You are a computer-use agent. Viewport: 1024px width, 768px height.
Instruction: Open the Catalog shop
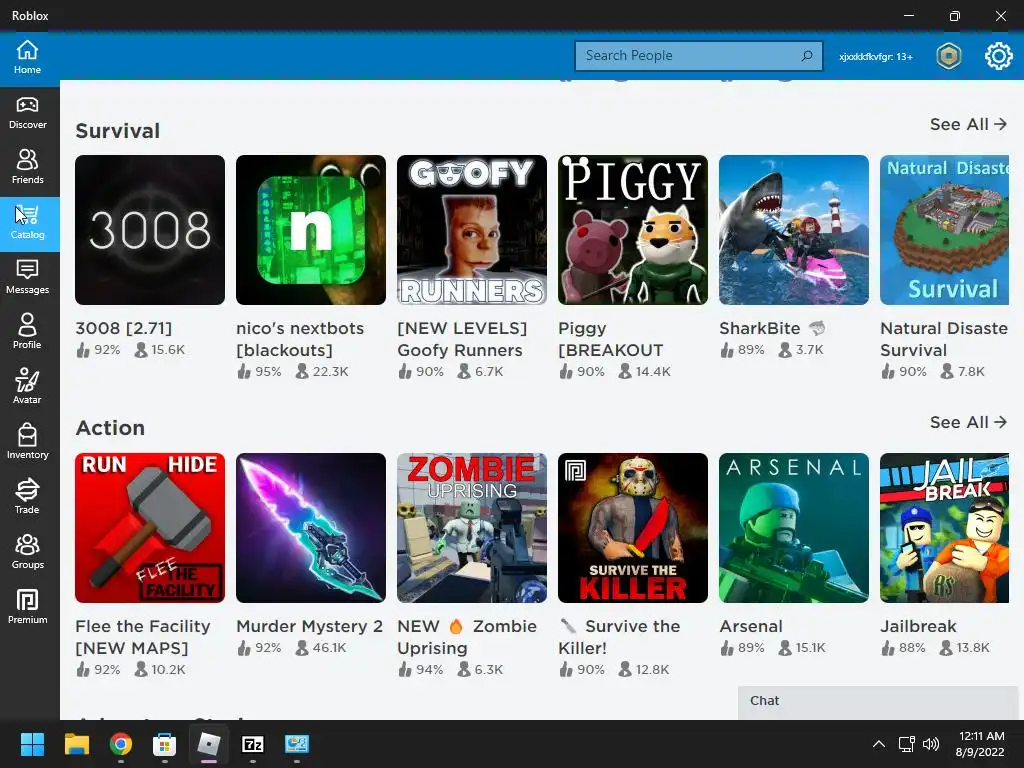[x=27, y=223]
